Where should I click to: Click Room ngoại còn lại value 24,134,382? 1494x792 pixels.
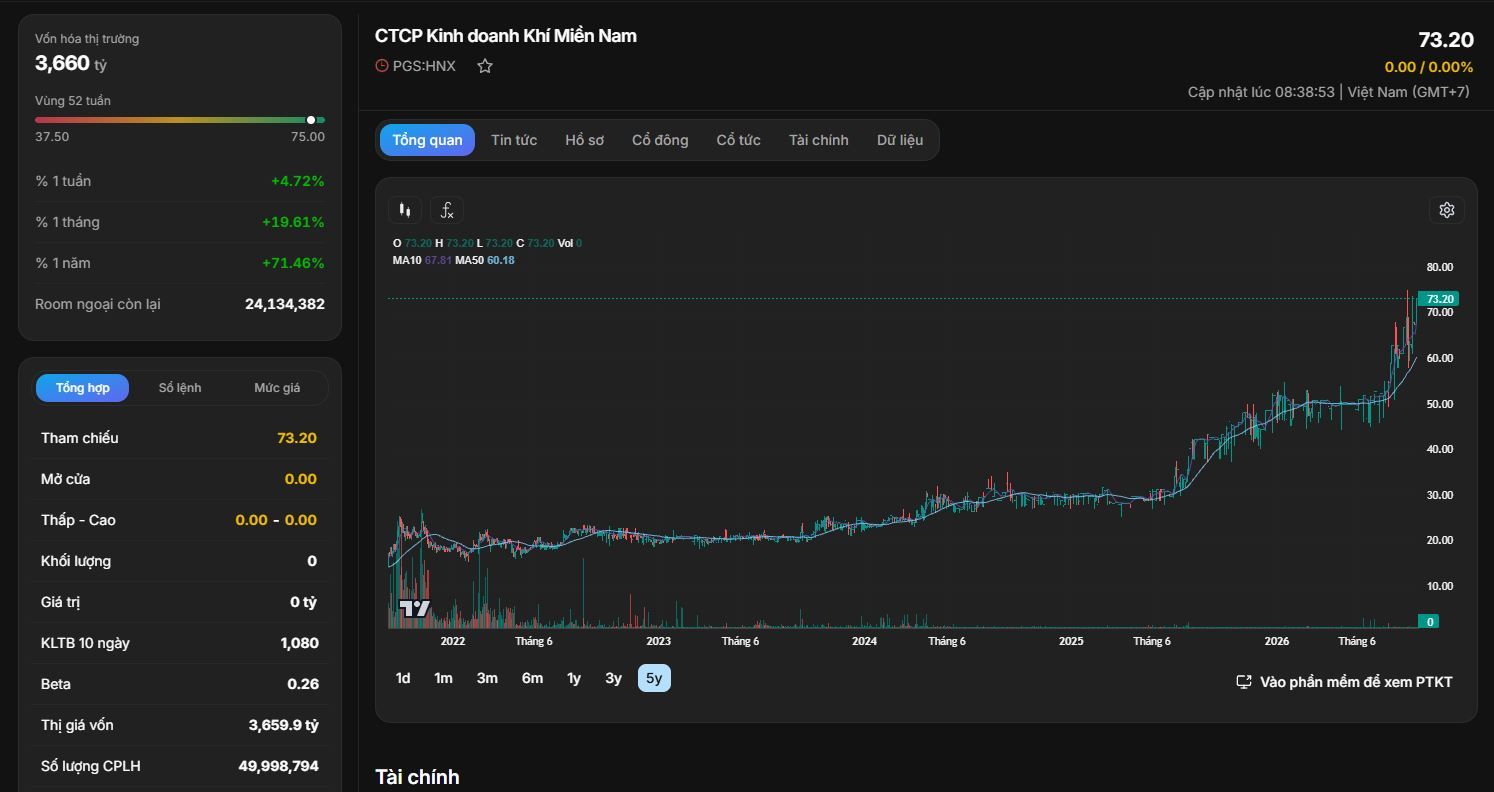285,304
